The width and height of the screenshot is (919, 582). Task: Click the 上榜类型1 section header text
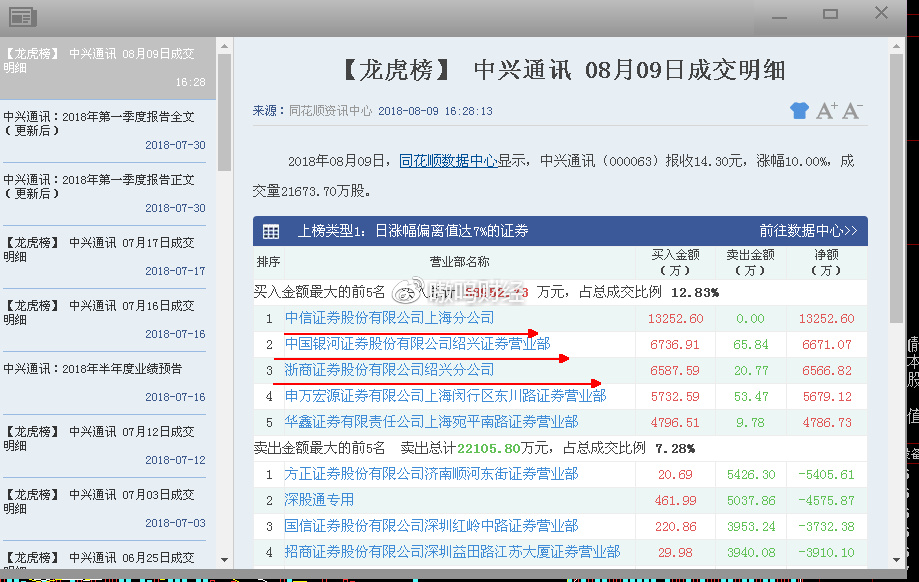pyautogui.click(x=413, y=231)
